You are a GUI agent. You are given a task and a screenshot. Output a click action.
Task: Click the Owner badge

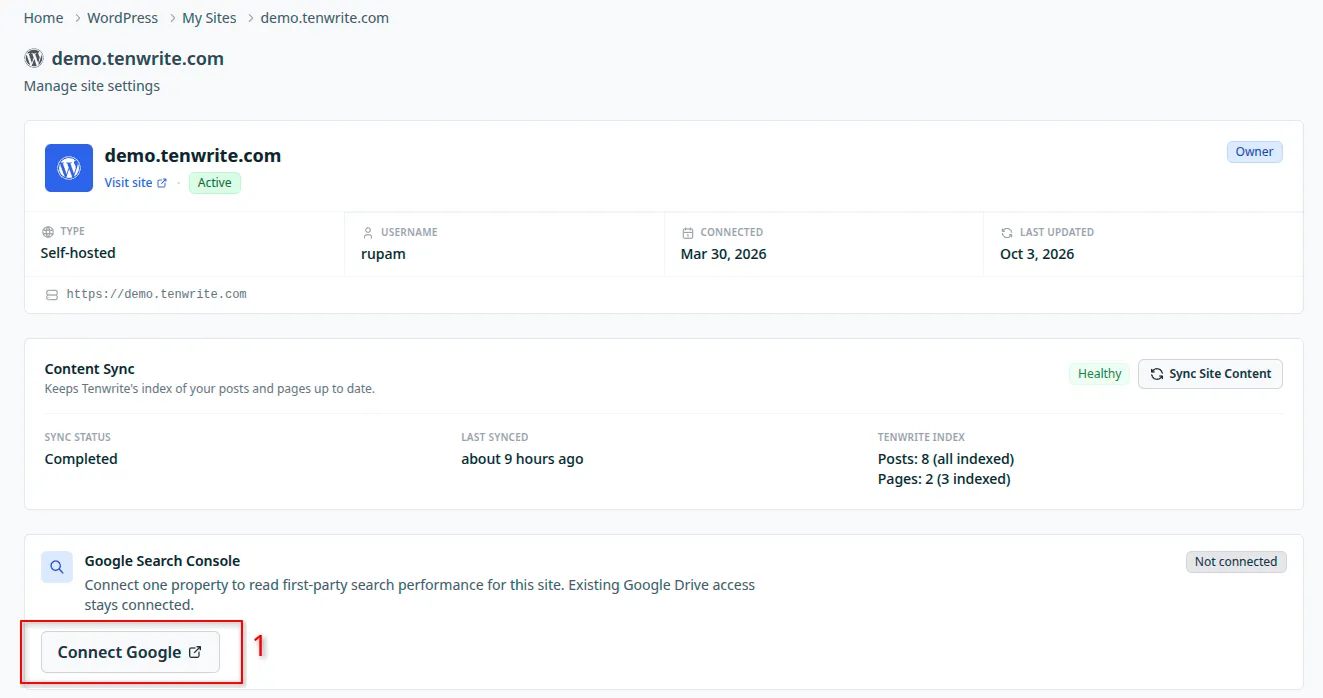click(1254, 152)
